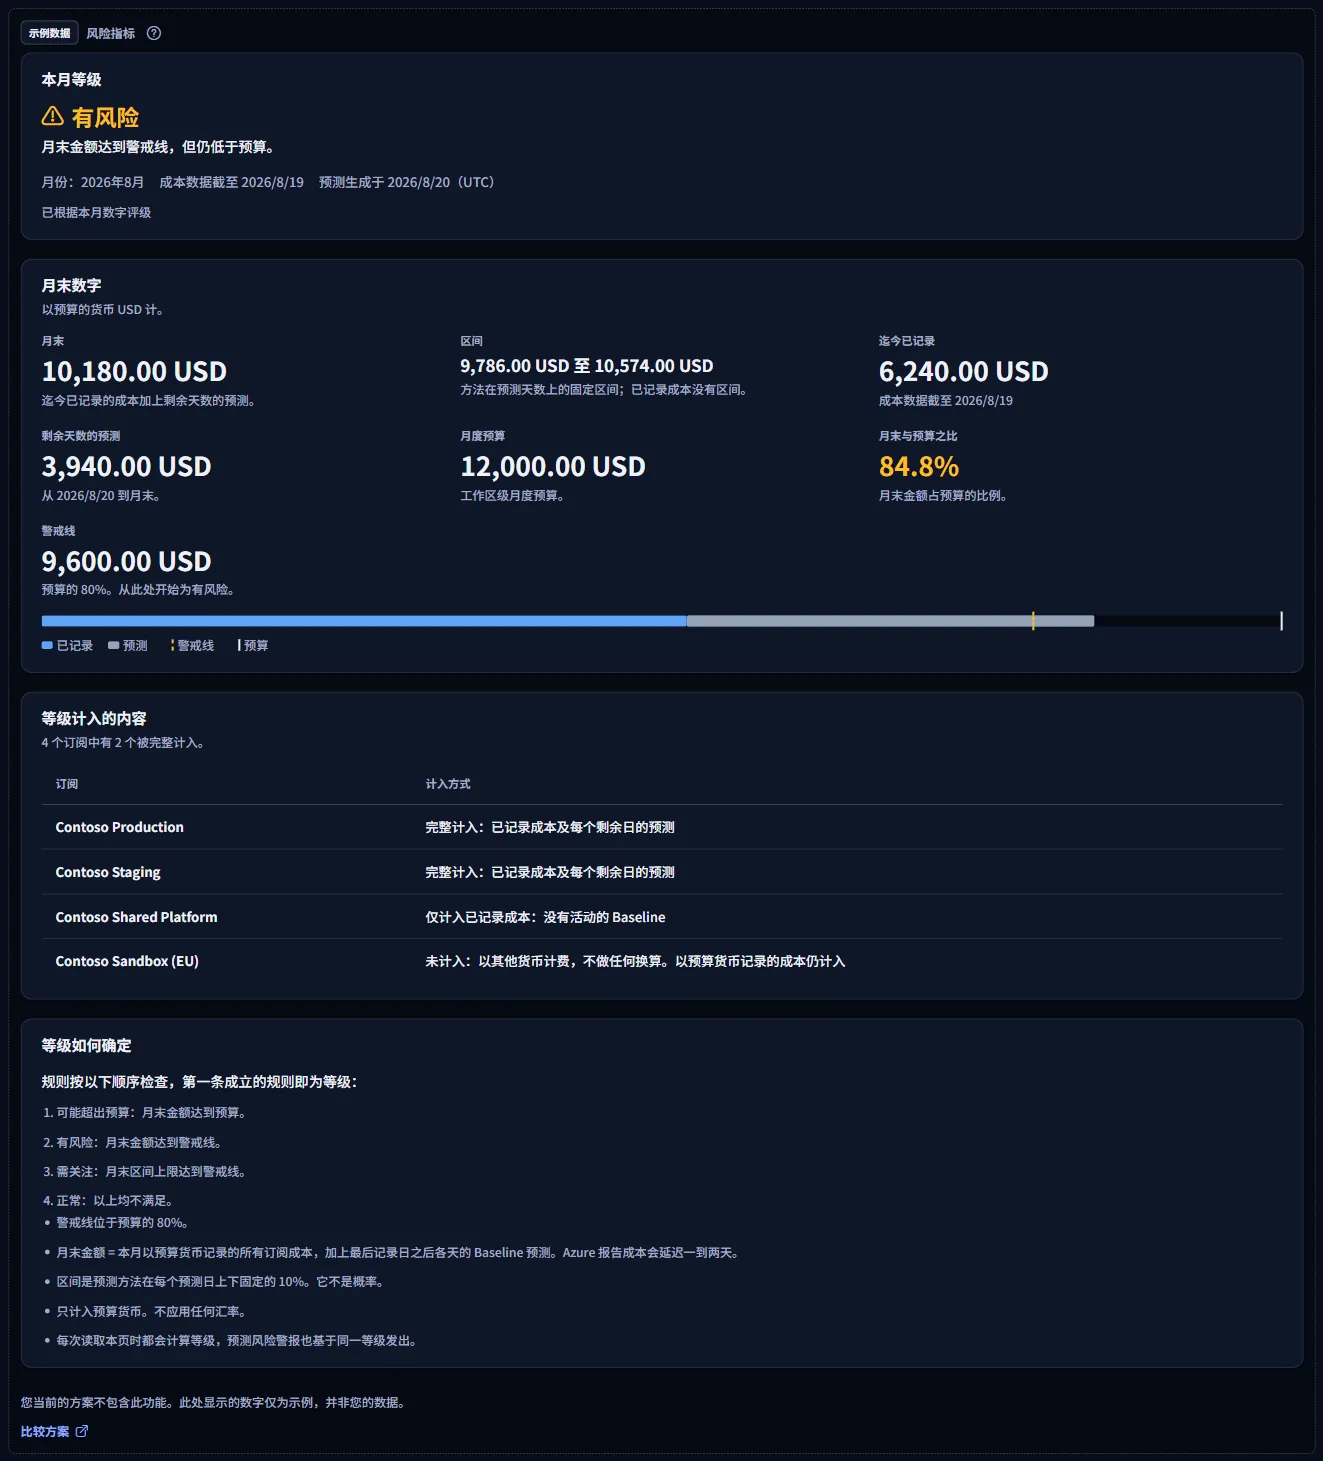The image size is (1323, 1461).
Task: Click the 等级如何确定 heading
Action: pos(87,1046)
